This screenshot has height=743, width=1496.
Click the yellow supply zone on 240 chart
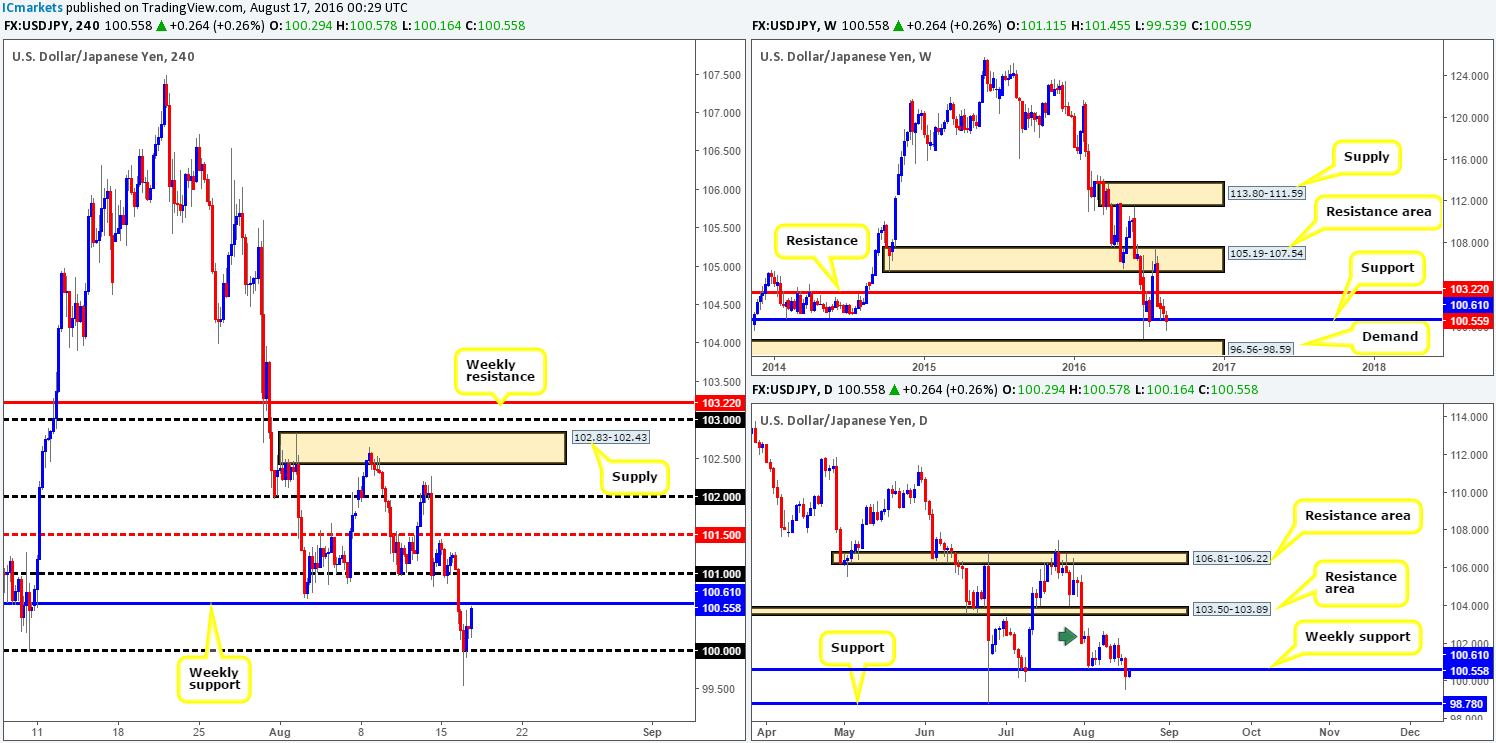(x=422, y=448)
